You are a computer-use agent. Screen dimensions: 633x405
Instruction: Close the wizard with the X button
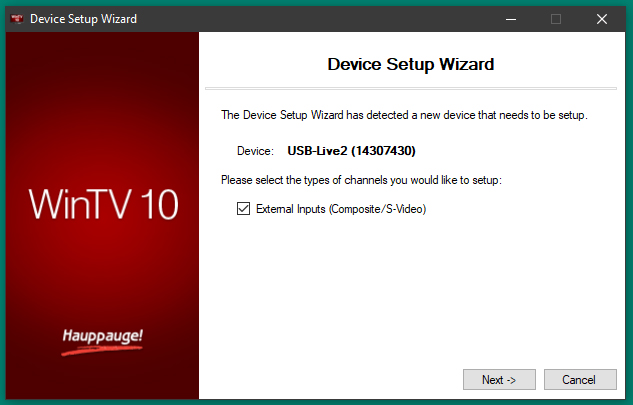point(602,19)
